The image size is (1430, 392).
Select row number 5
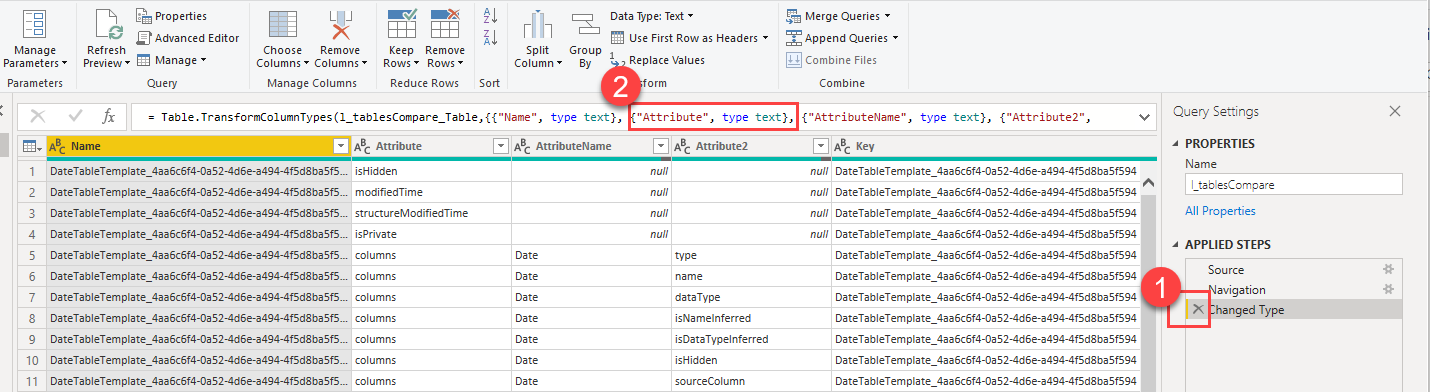tap(33, 255)
